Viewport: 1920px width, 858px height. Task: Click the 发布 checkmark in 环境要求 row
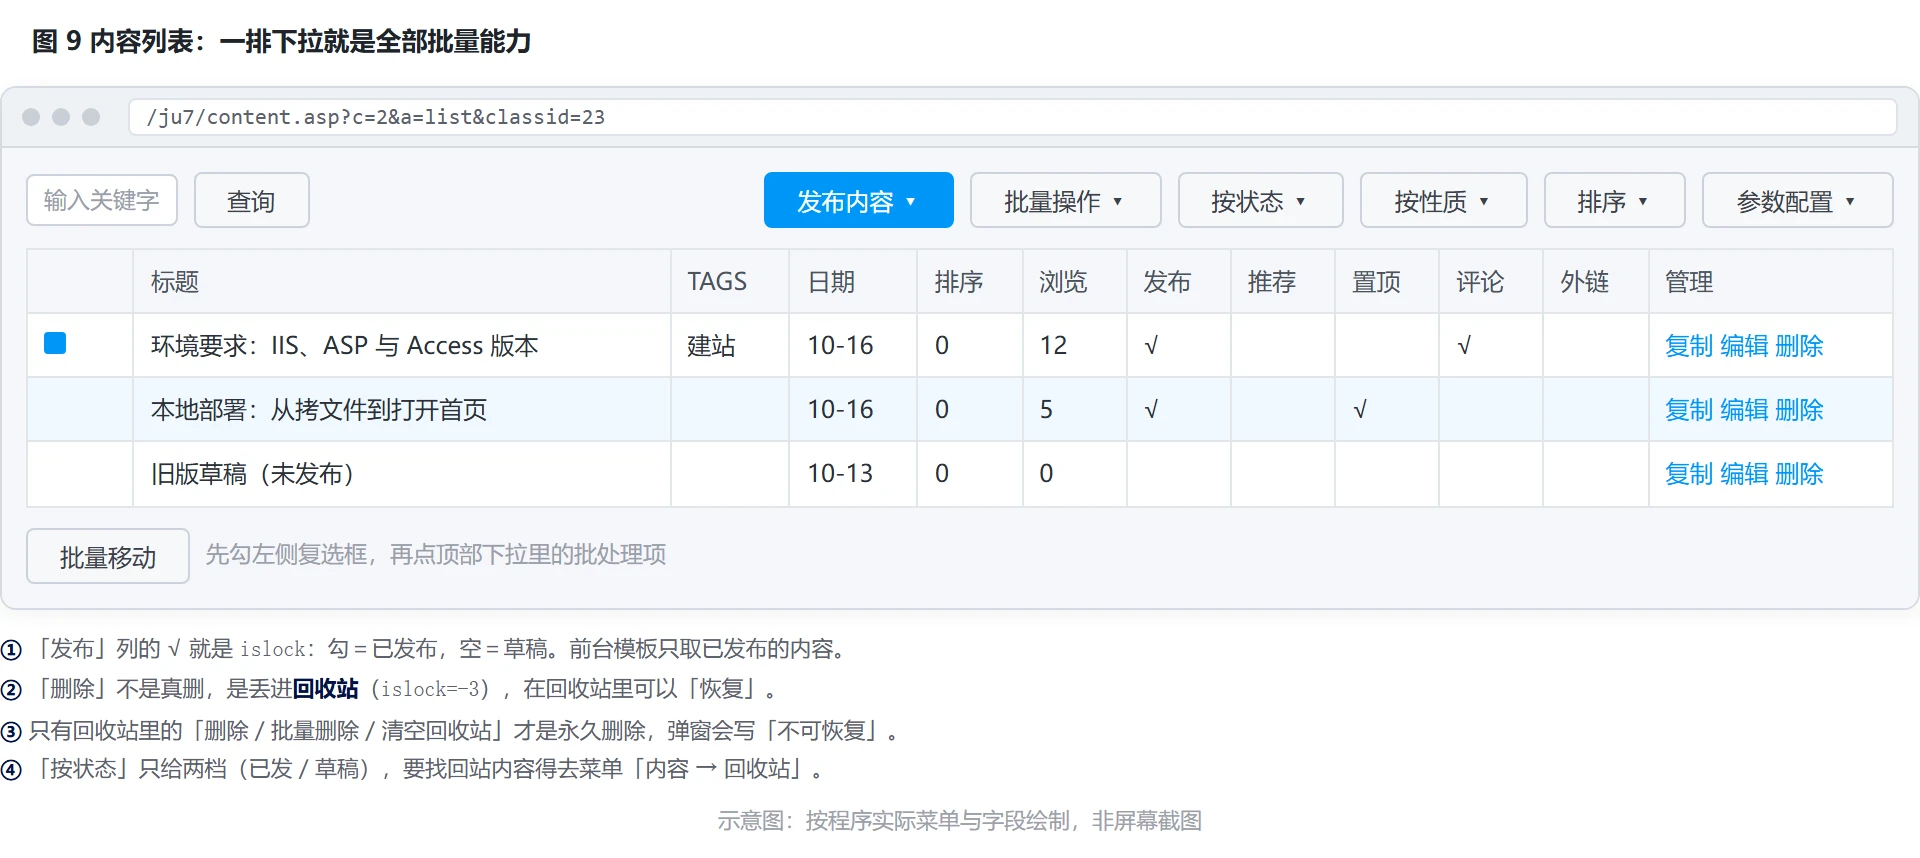pos(1151,346)
